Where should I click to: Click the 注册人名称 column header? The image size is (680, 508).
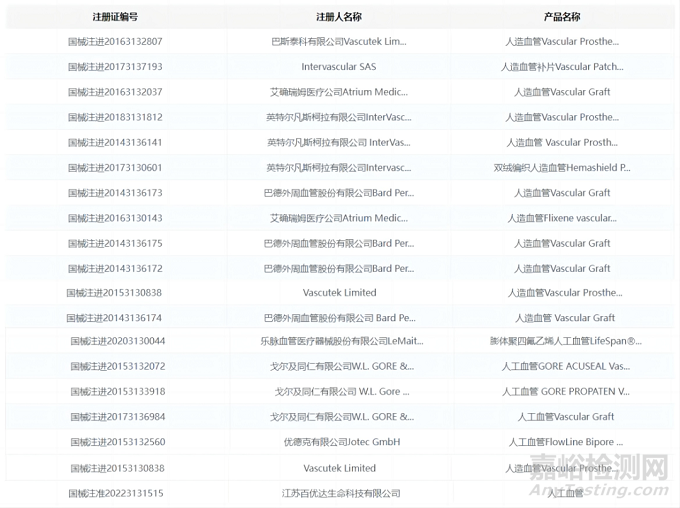click(x=339, y=17)
